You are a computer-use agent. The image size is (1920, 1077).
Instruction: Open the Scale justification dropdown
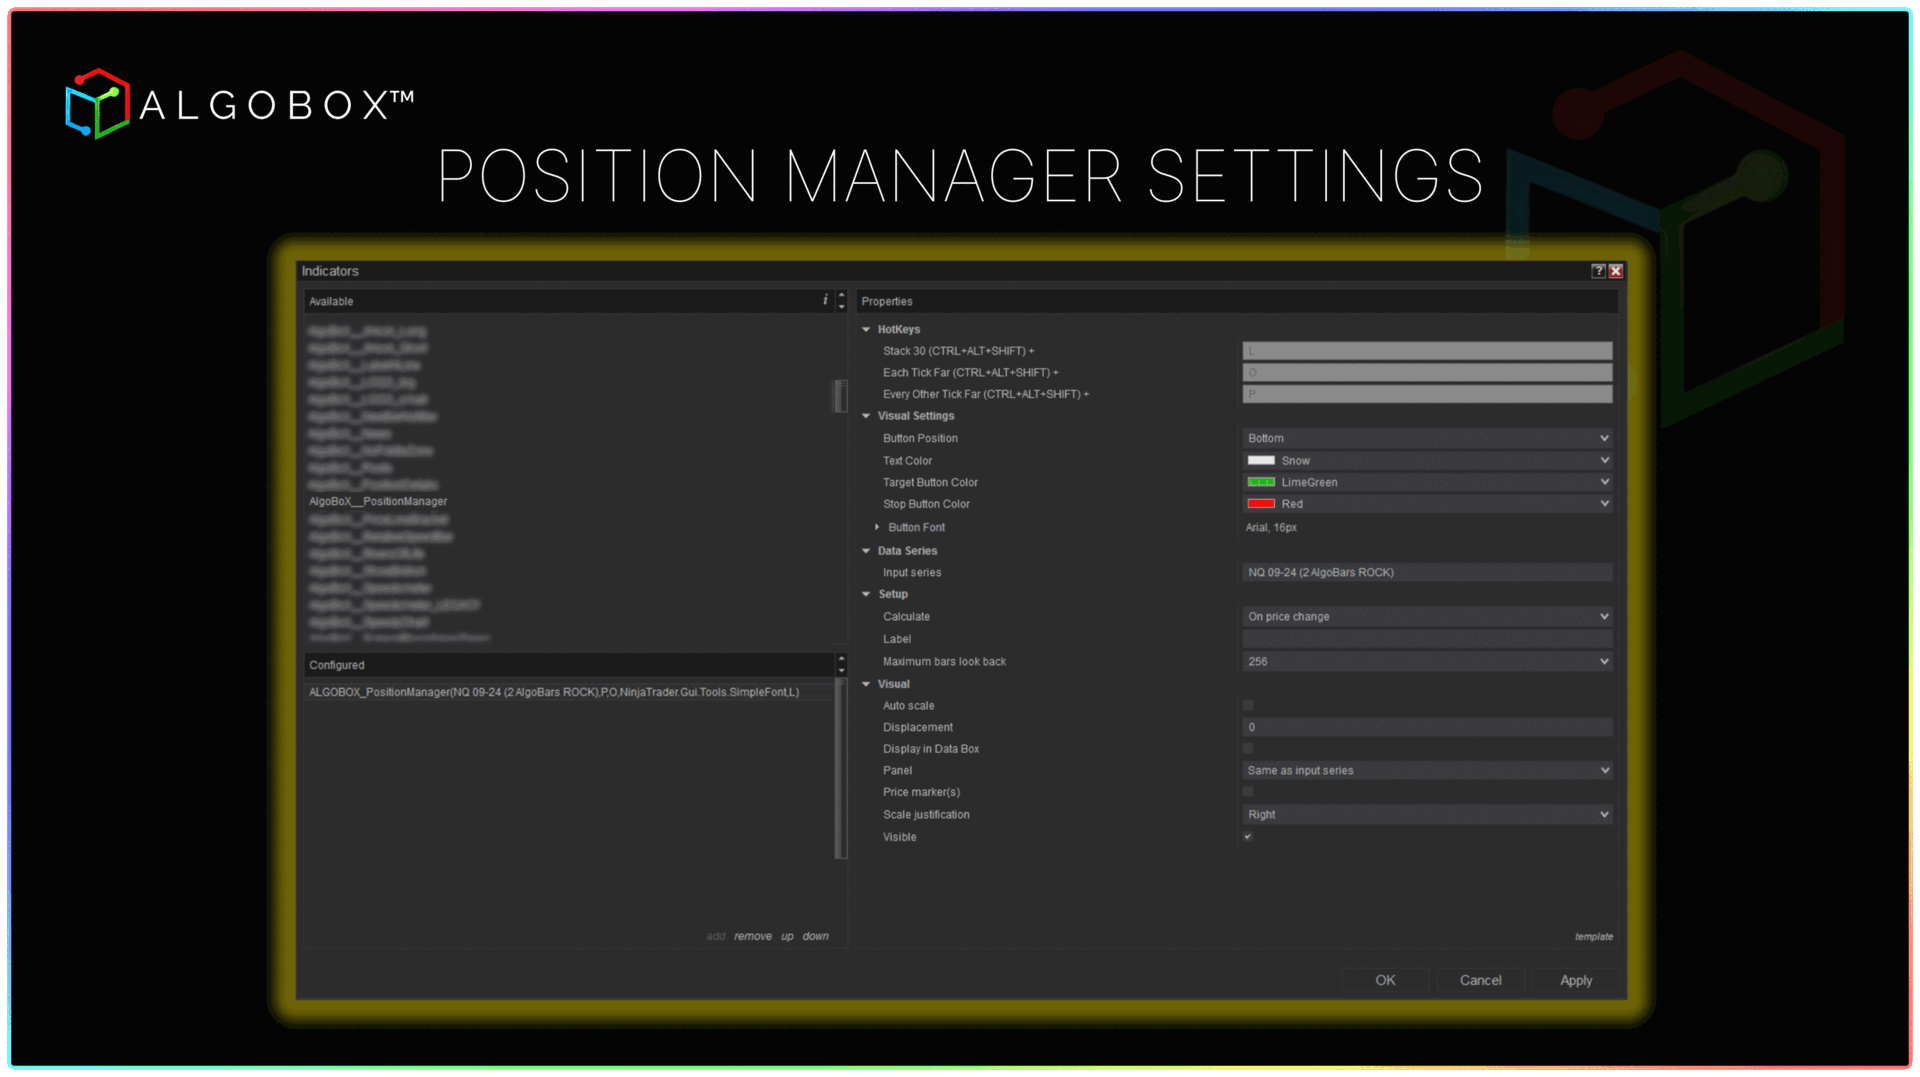1427,814
